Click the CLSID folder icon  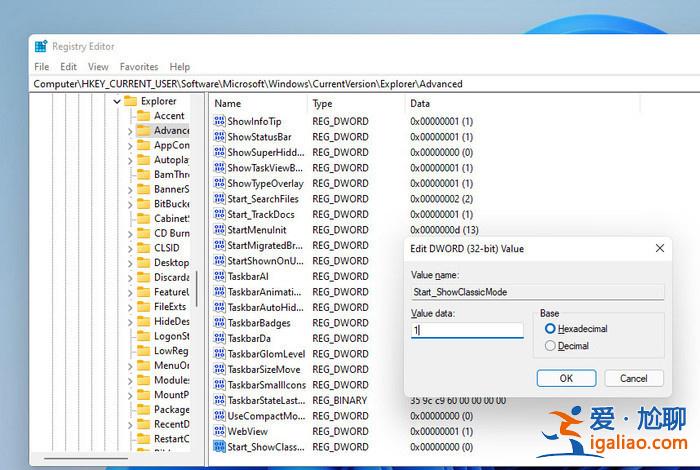tap(143, 248)
